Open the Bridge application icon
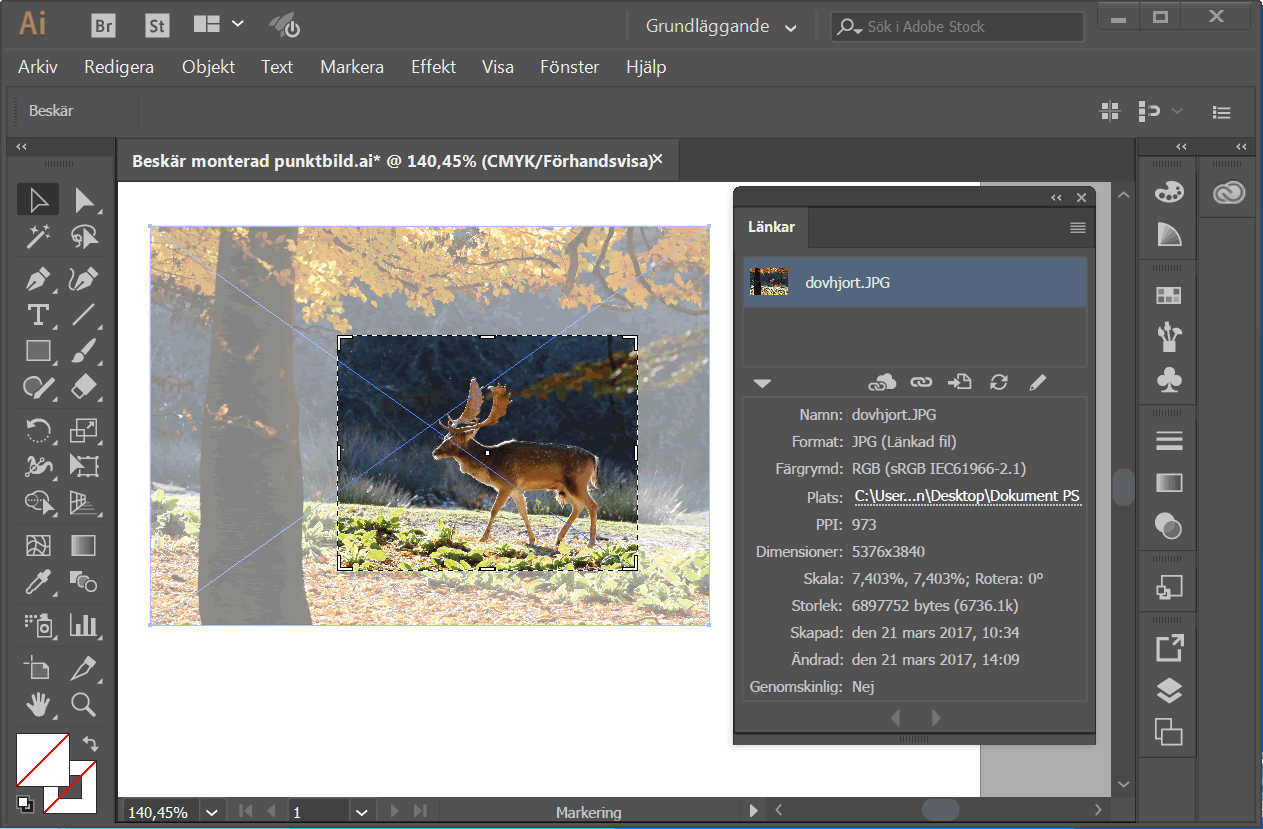The width and height of the screenshot is (1263, 829). click(103, 25)
